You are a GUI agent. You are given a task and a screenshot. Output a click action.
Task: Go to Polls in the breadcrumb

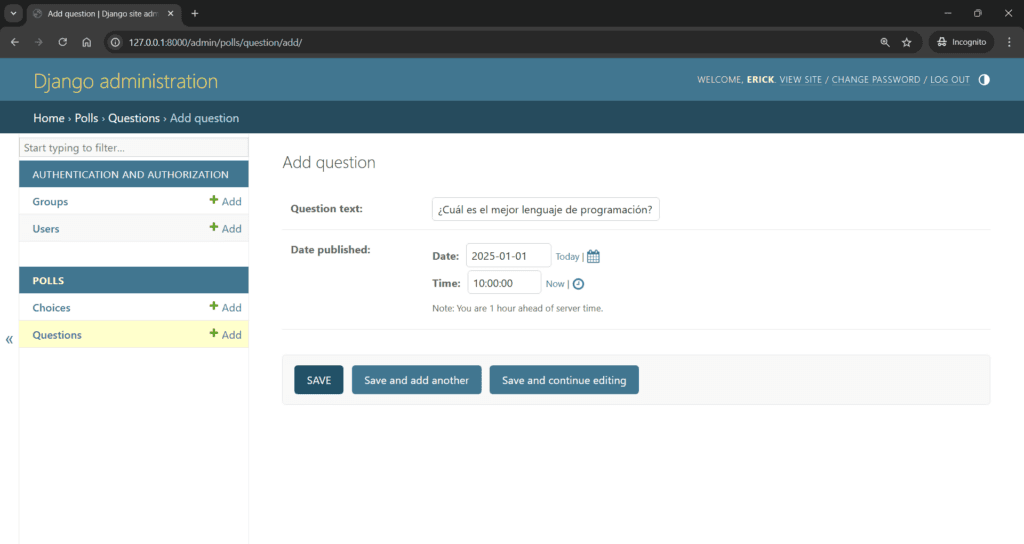pos(86,118)
